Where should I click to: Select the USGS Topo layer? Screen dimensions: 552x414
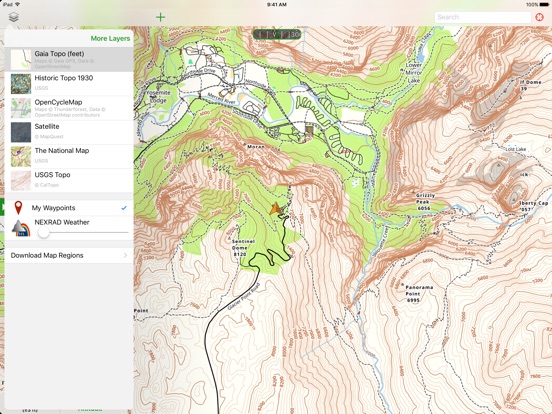pos(69,181)
